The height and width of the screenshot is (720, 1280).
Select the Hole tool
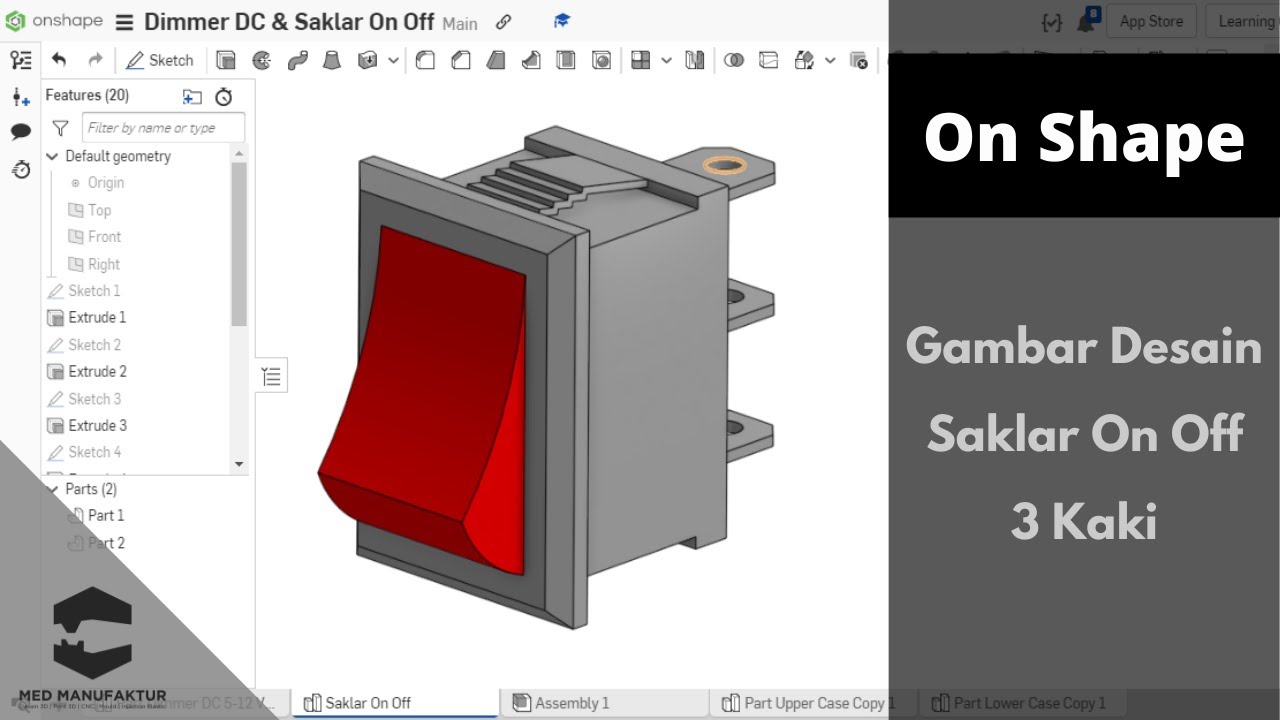click(x=601, y=60)
